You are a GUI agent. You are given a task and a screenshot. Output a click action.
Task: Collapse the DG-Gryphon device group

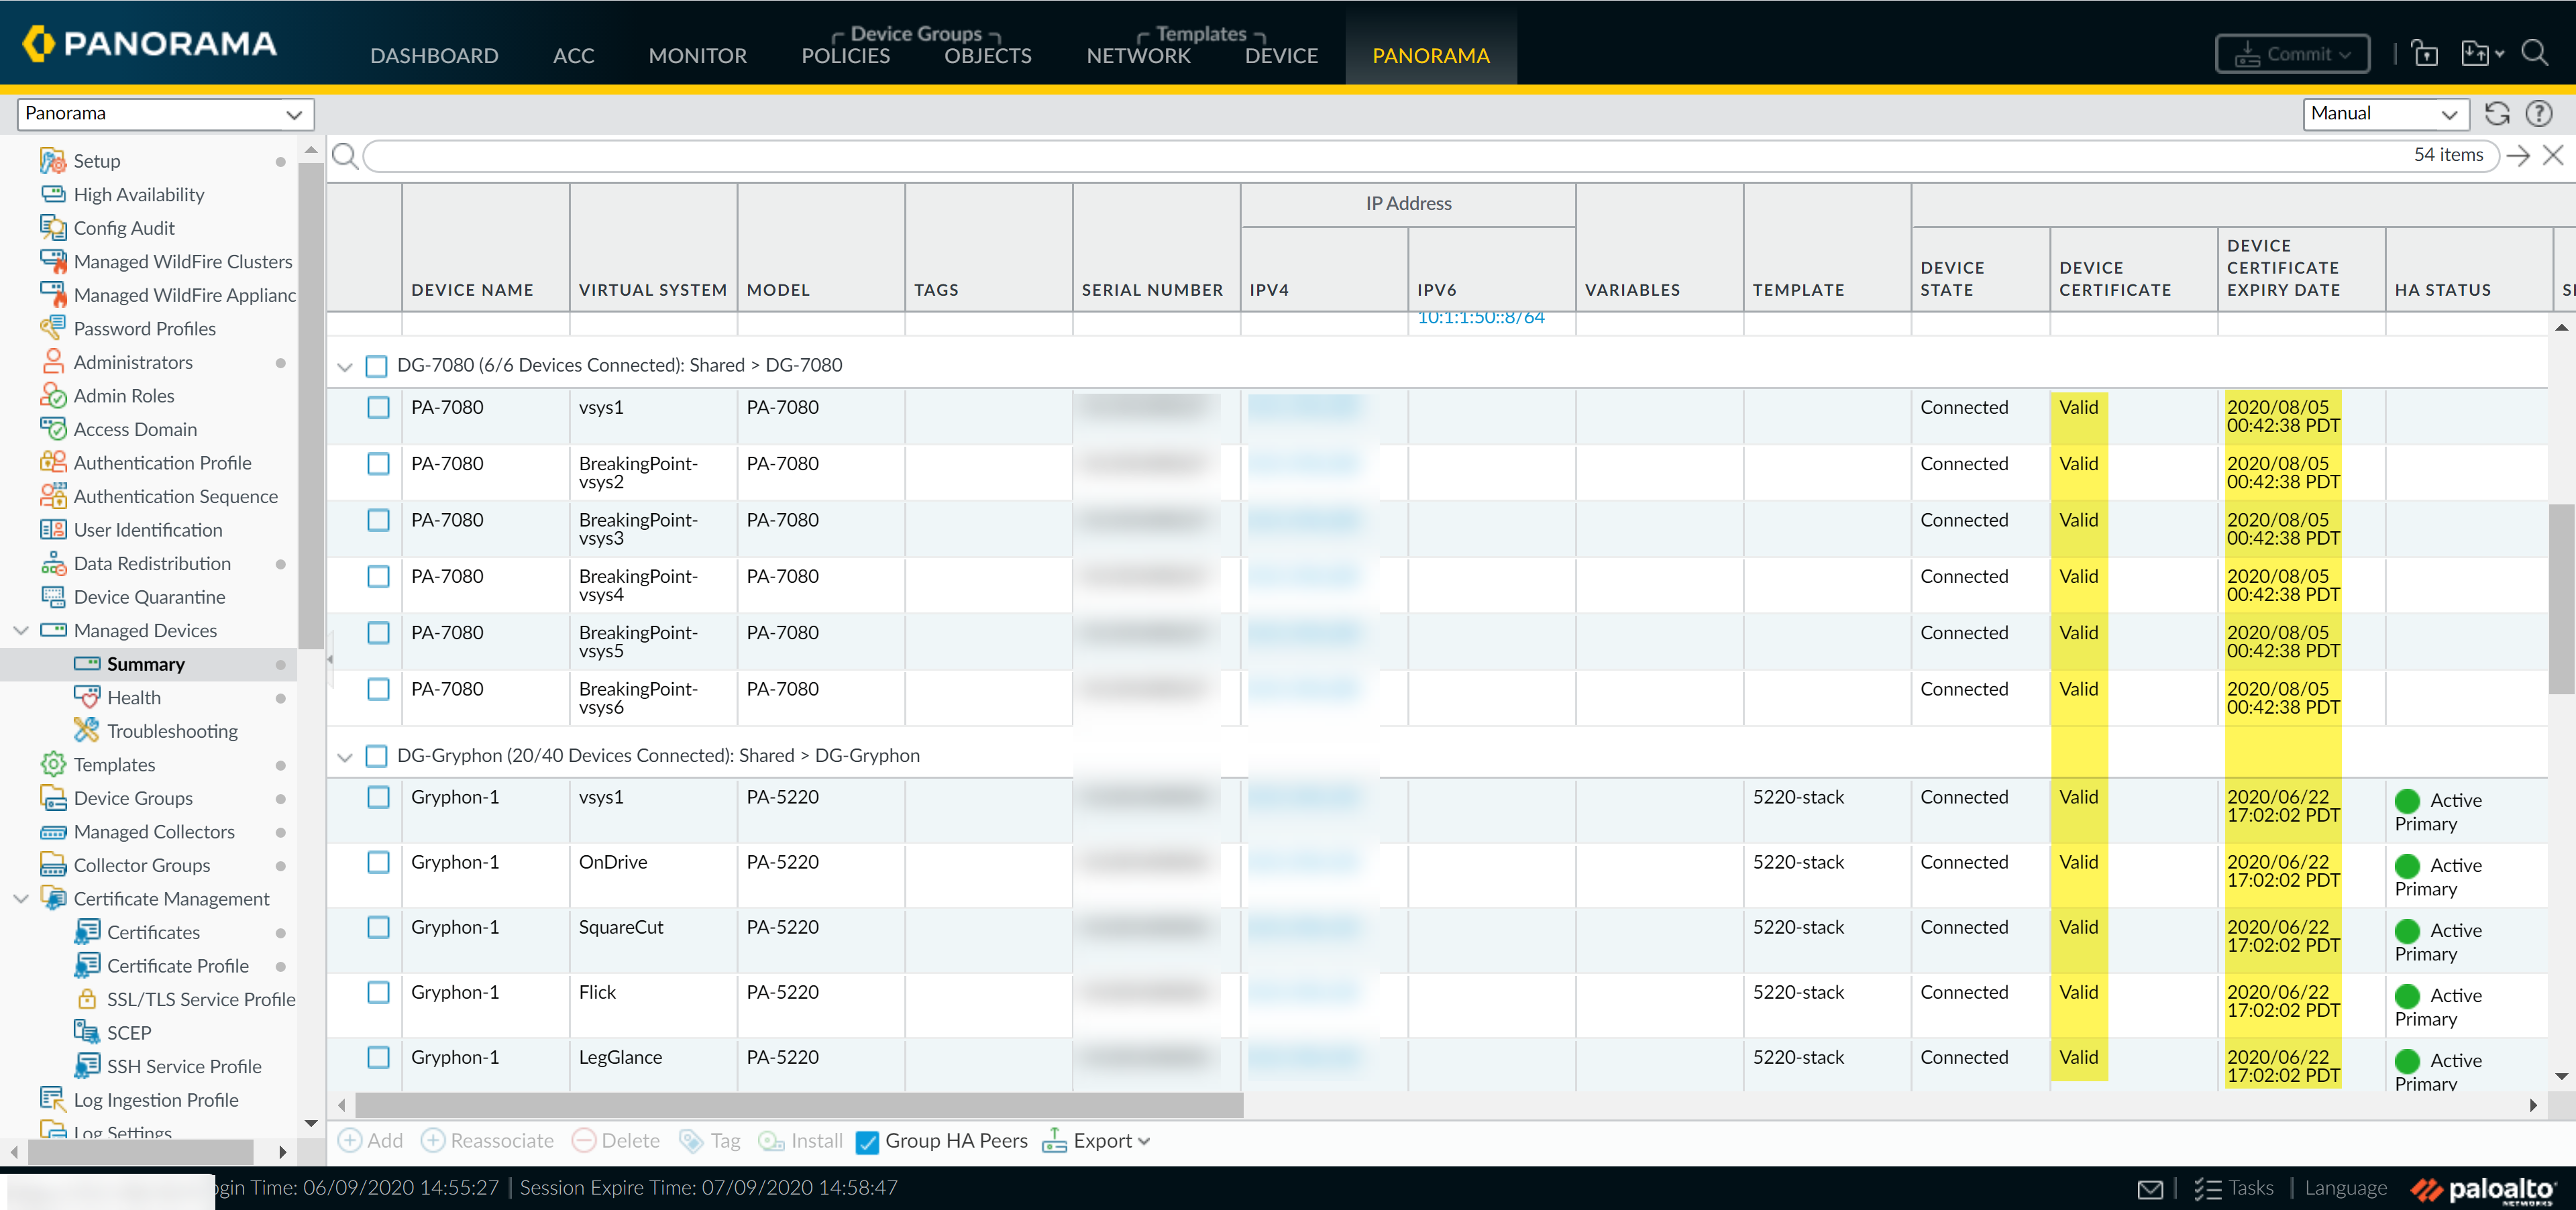[x=345, y=757]
